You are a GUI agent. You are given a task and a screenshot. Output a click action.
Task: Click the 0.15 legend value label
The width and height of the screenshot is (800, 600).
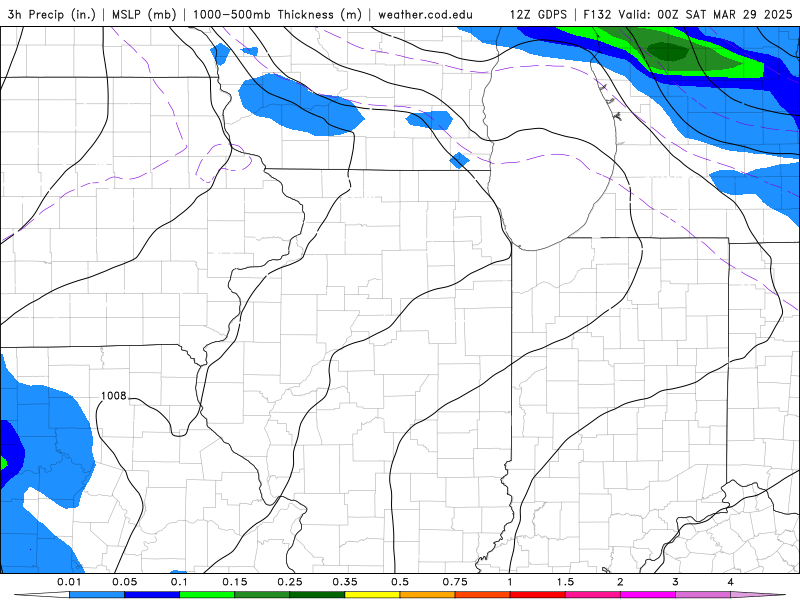pyautogui.click(x=235, y=582)
